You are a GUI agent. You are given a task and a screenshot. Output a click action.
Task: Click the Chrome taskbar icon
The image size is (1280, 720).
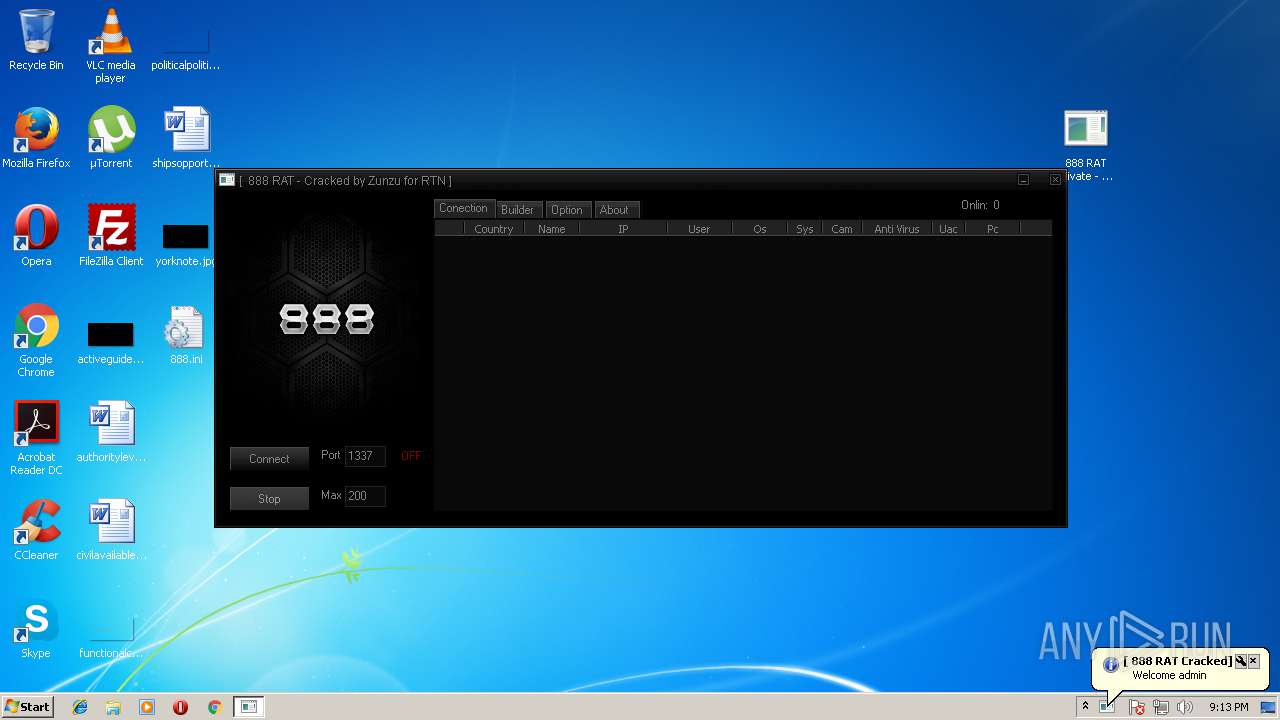point(214,707)
